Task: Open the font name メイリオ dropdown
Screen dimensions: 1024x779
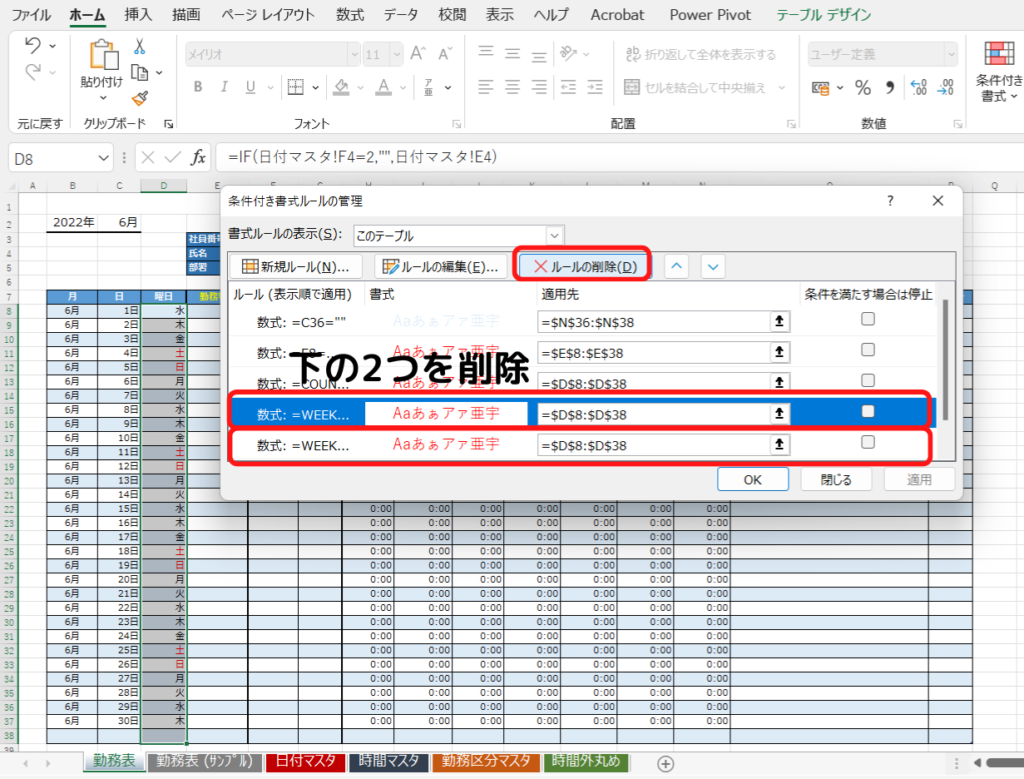Action: (x=354, y=54)
